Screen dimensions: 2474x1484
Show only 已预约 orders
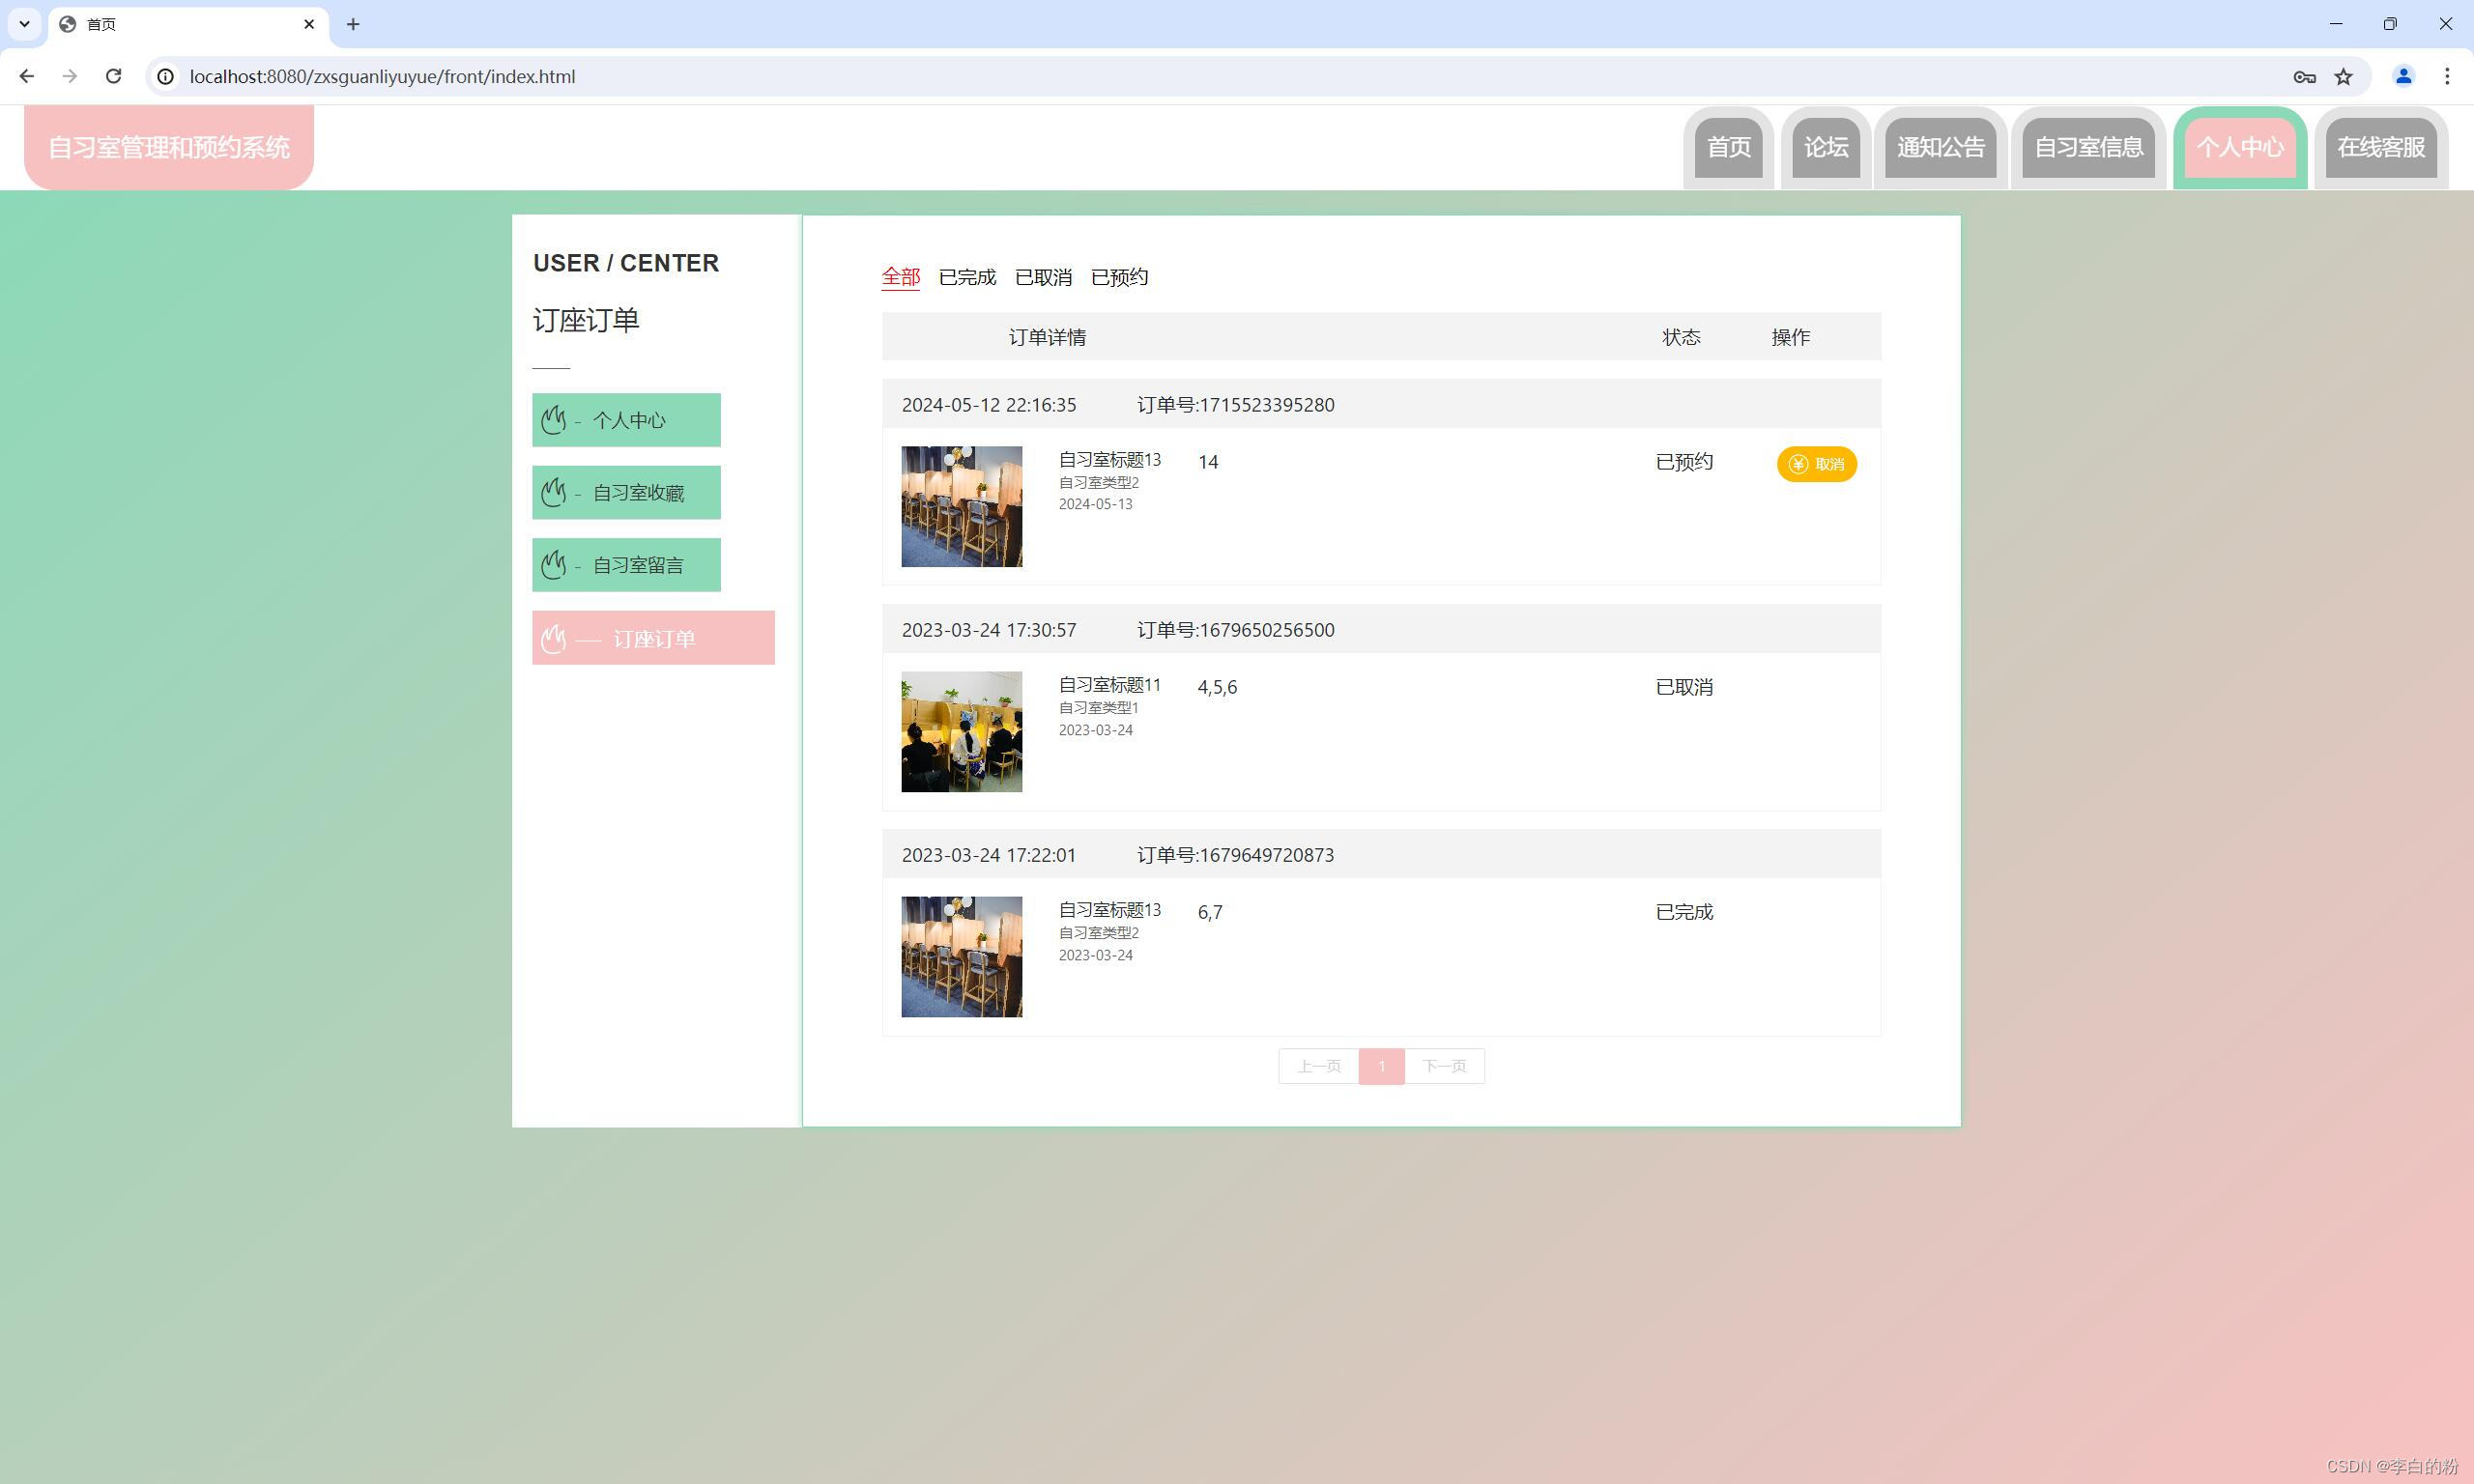(x=1119, y=277)
